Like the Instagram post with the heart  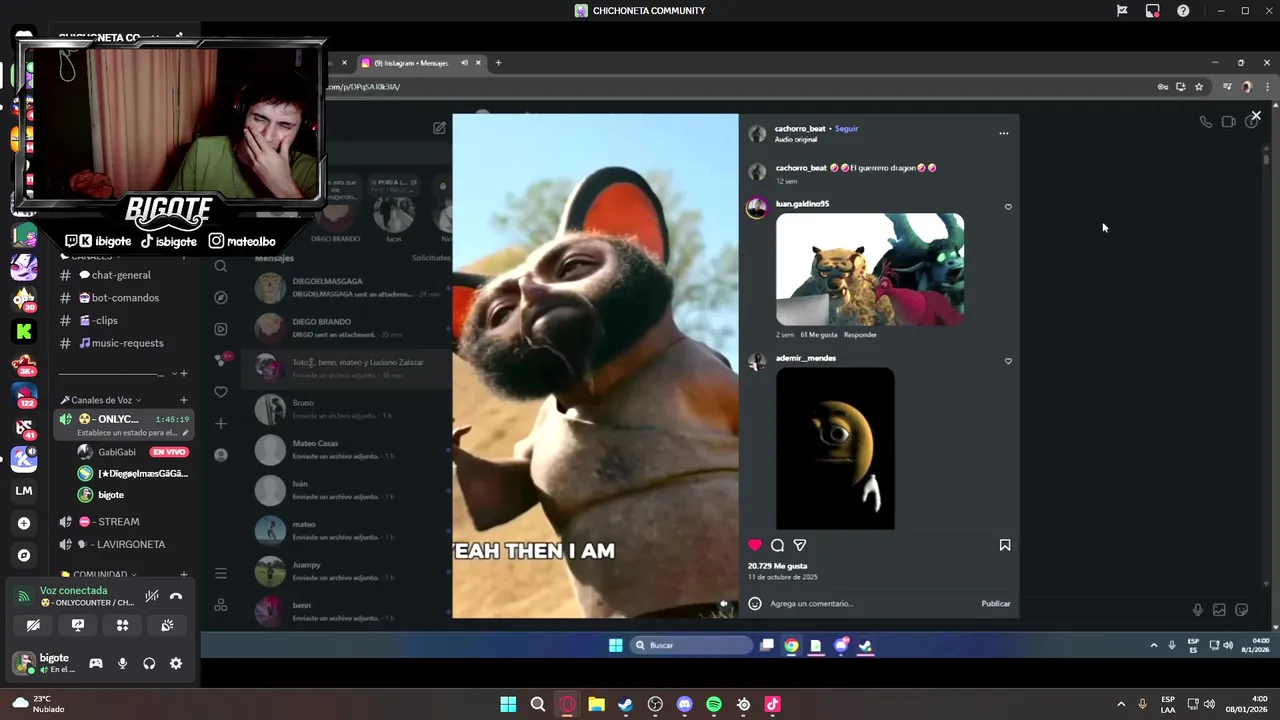[x=755, y=545]
